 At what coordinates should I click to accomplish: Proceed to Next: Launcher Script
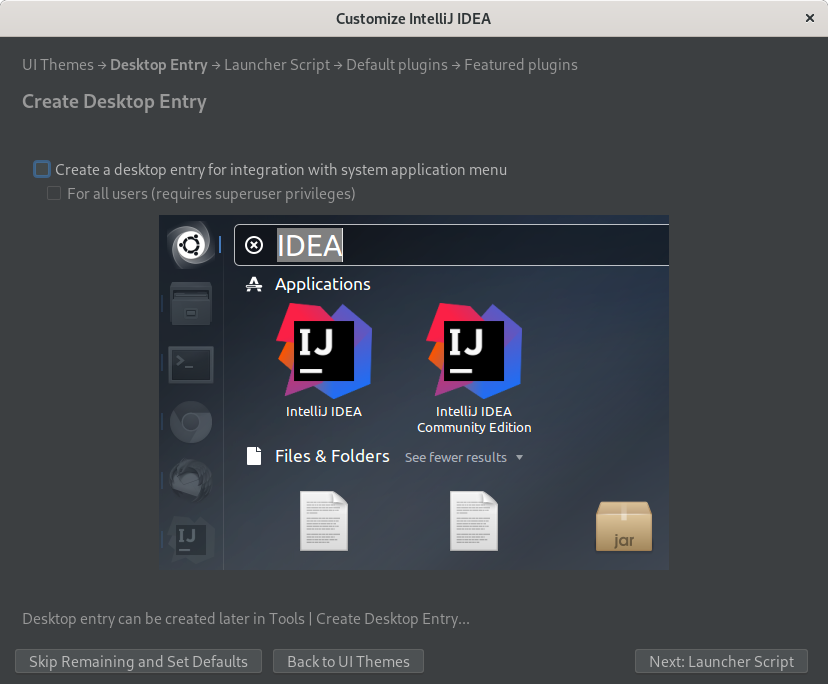(x=721, y=661)
